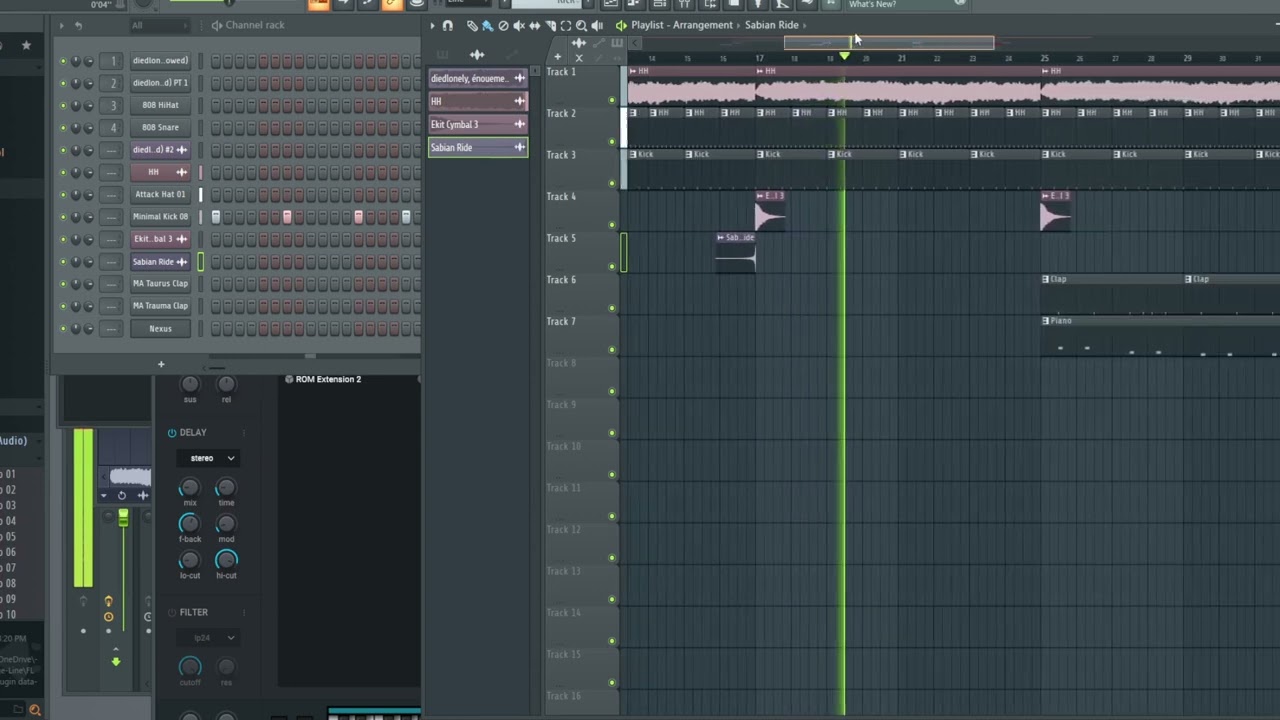
Task: Select the Delete tool in playlist toolbar
Action: (x=503, y=25)
